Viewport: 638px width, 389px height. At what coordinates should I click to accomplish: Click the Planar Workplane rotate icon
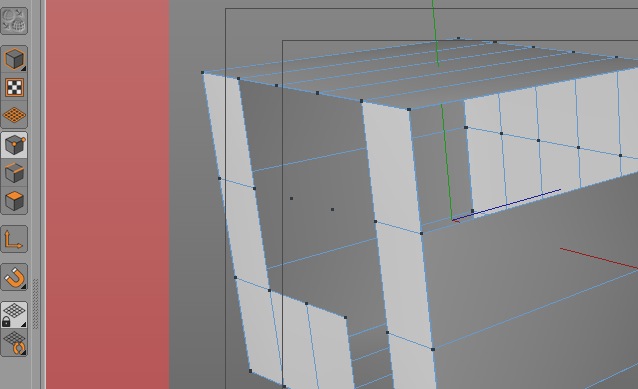click(14, 343)
